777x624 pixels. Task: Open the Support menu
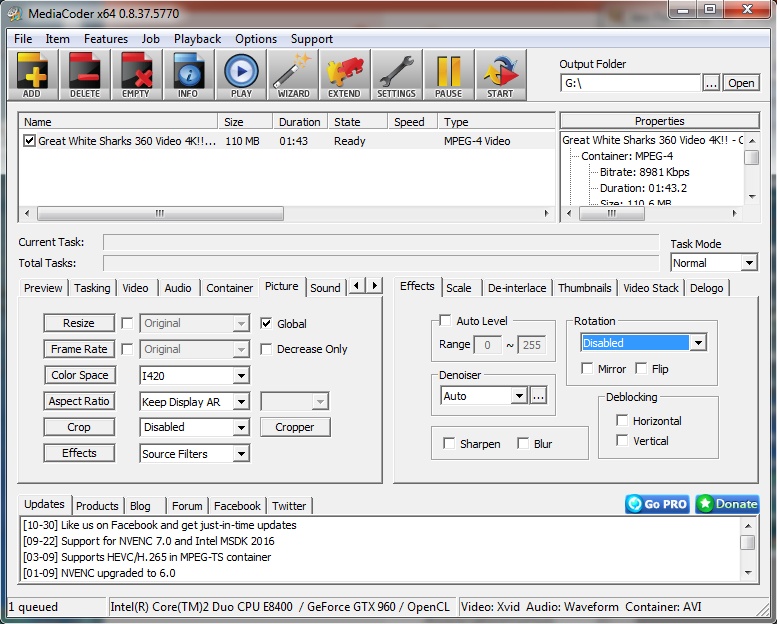pyautogui.click(x=312, y=39)
